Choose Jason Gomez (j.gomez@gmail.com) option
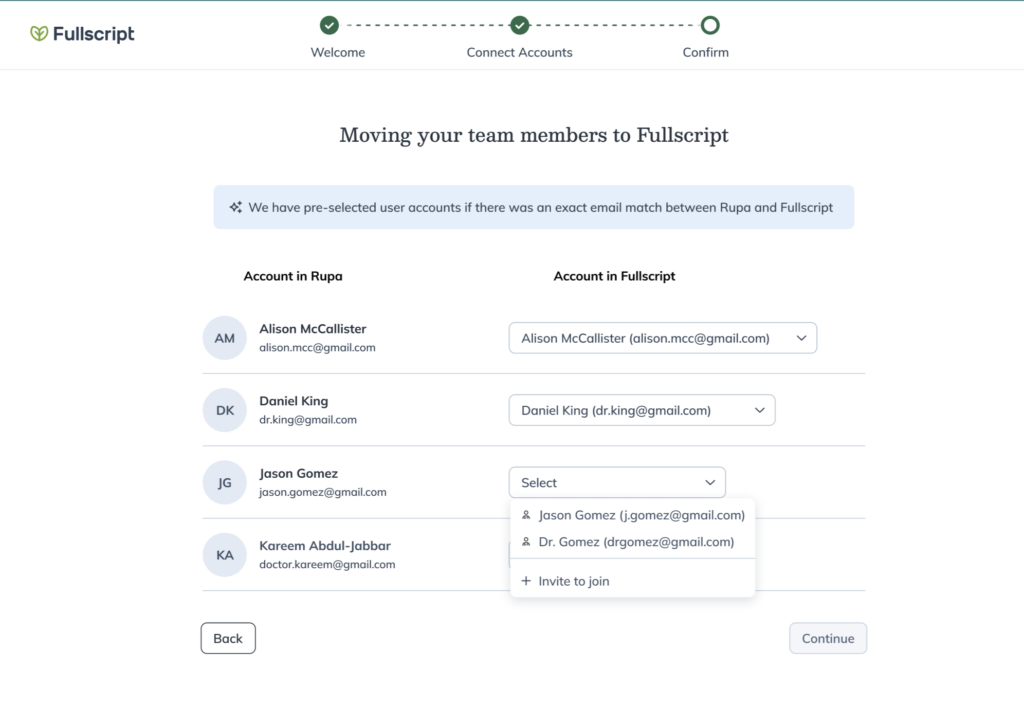This screenshot has height=711, width=1024. click(x=641, y=515)
